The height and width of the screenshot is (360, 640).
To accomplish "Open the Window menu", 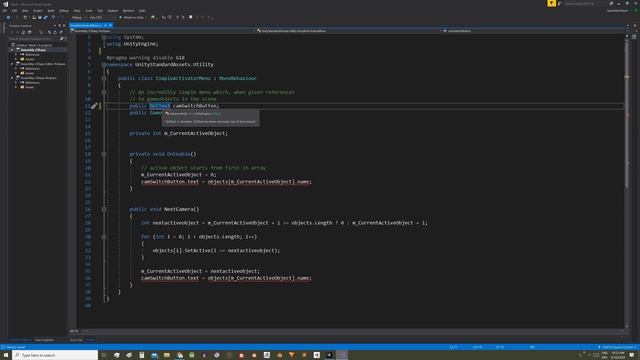I will click(x=128, y=11).
